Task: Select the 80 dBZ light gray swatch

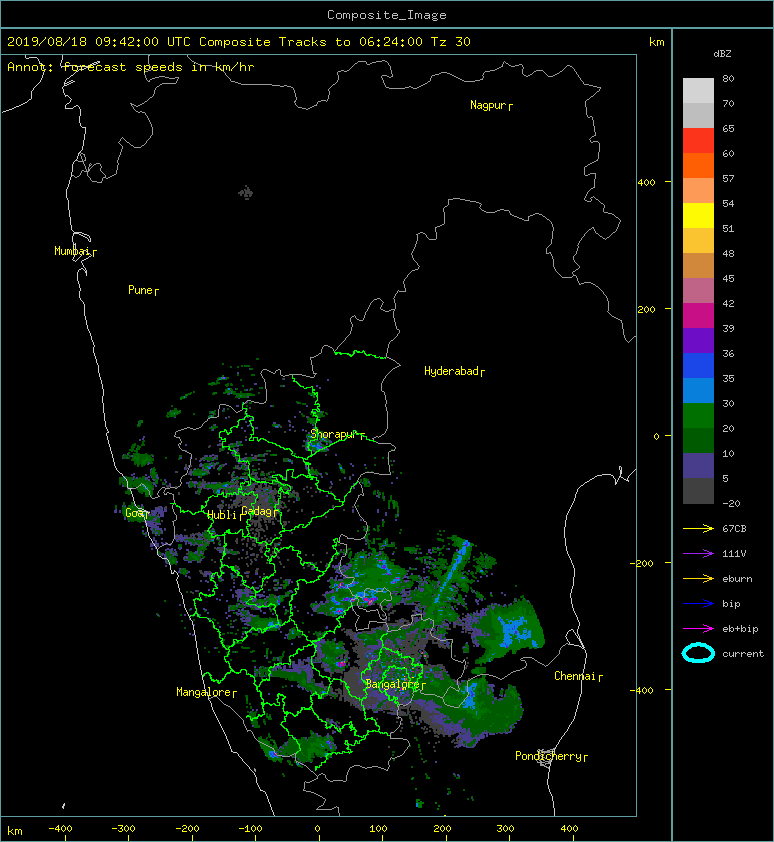Action: [x=698, y=90]
